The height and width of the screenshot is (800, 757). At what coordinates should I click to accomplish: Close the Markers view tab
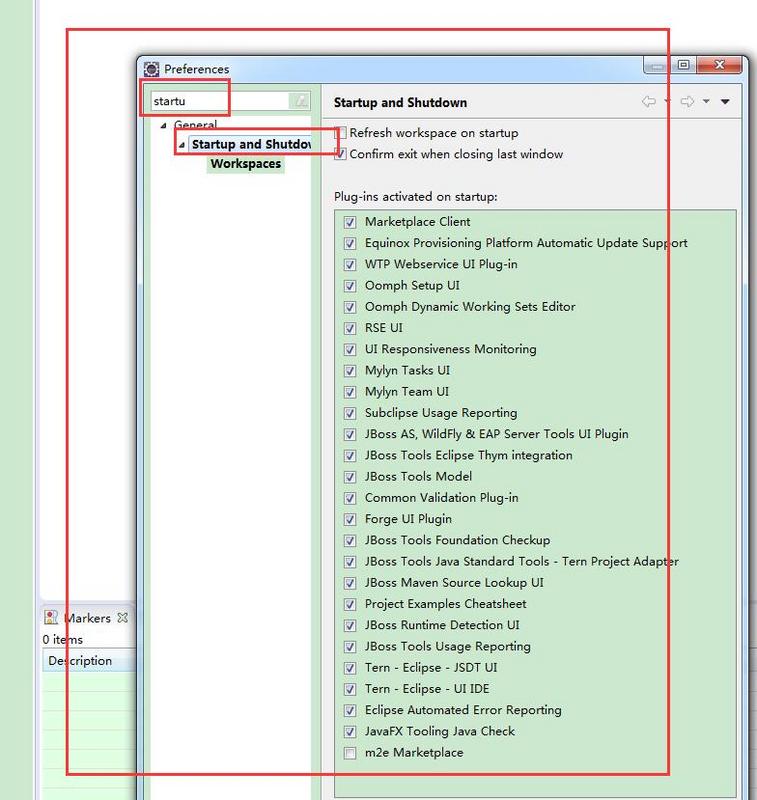pyautogui.click(x=122, y=618)
